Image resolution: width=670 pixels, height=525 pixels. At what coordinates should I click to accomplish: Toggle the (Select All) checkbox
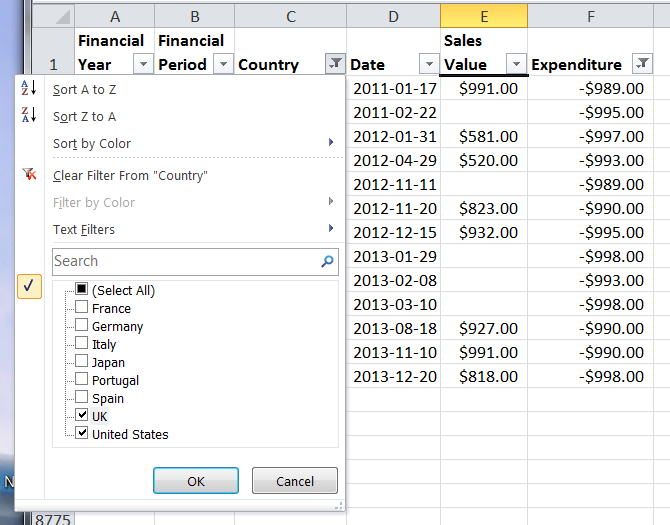tap(82, 290)
